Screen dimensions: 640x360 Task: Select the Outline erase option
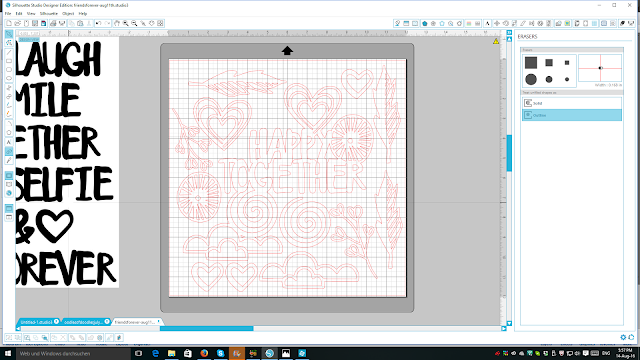[x=572, y=115]
